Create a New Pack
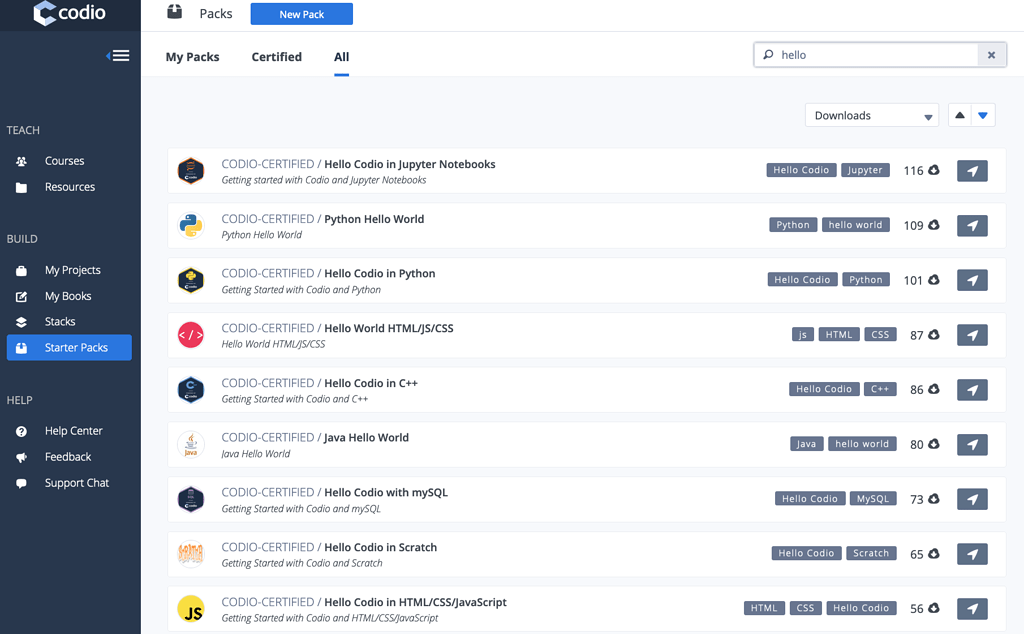Viewport: 1024px width, 634px height. [x=301, y=13]
